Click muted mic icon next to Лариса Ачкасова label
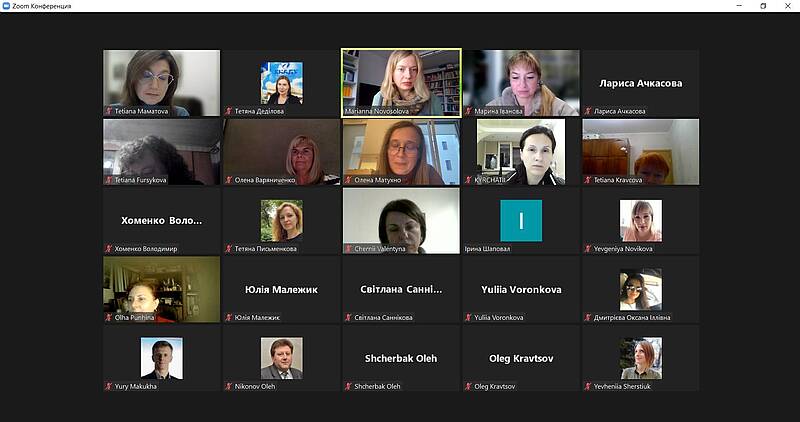The image size is (800, 422). click(588, 111)
